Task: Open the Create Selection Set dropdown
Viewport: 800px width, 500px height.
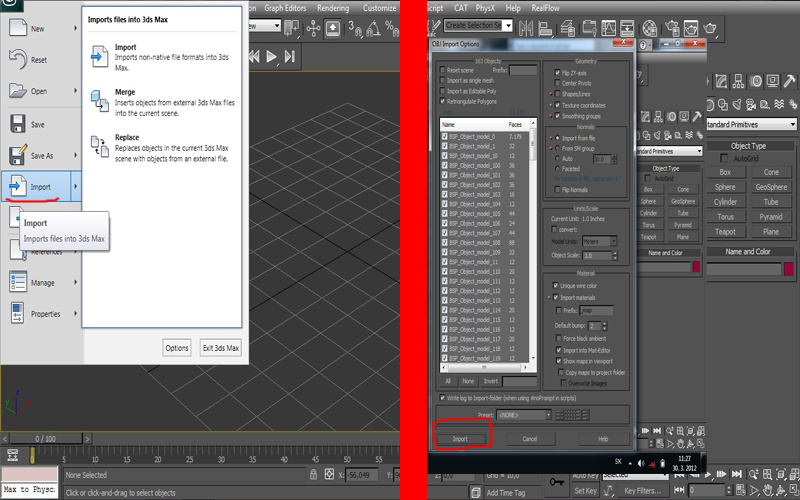Action: pyautogui.click(x=508, y=25)
